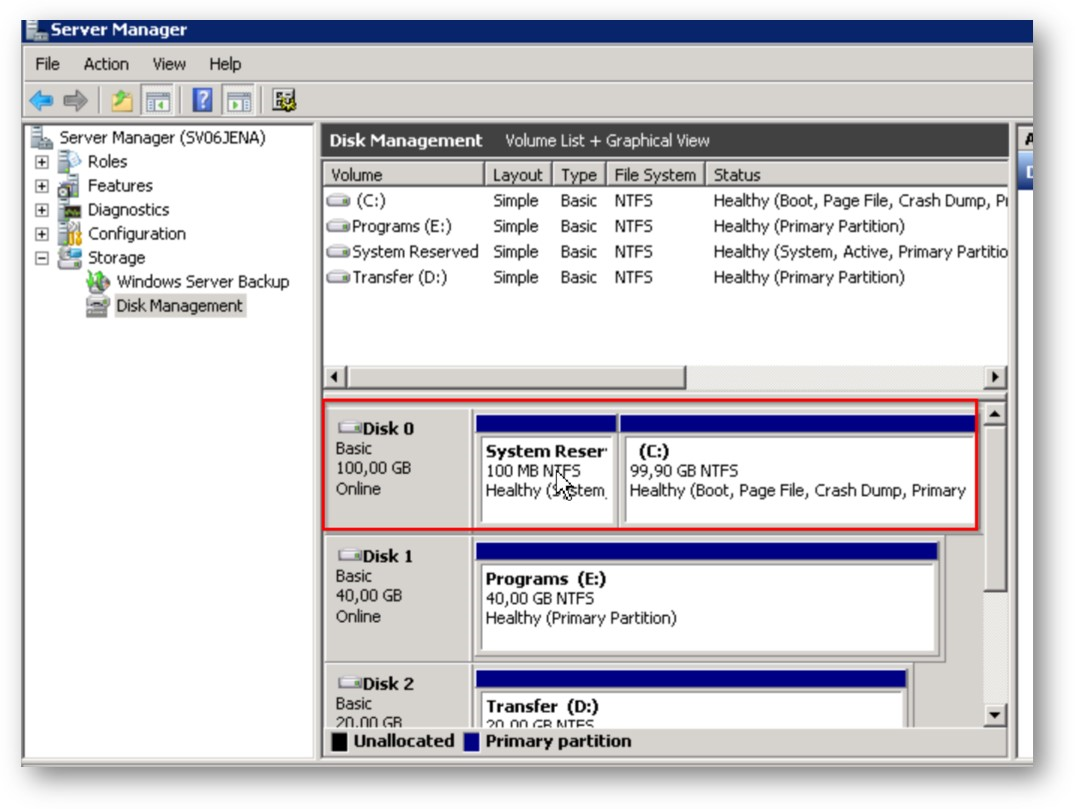Select the Transfer (D:) partition block

click(x=690, y=699)
